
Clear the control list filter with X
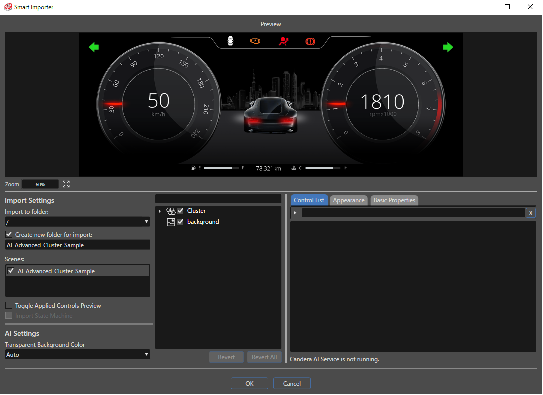point(530,213)
